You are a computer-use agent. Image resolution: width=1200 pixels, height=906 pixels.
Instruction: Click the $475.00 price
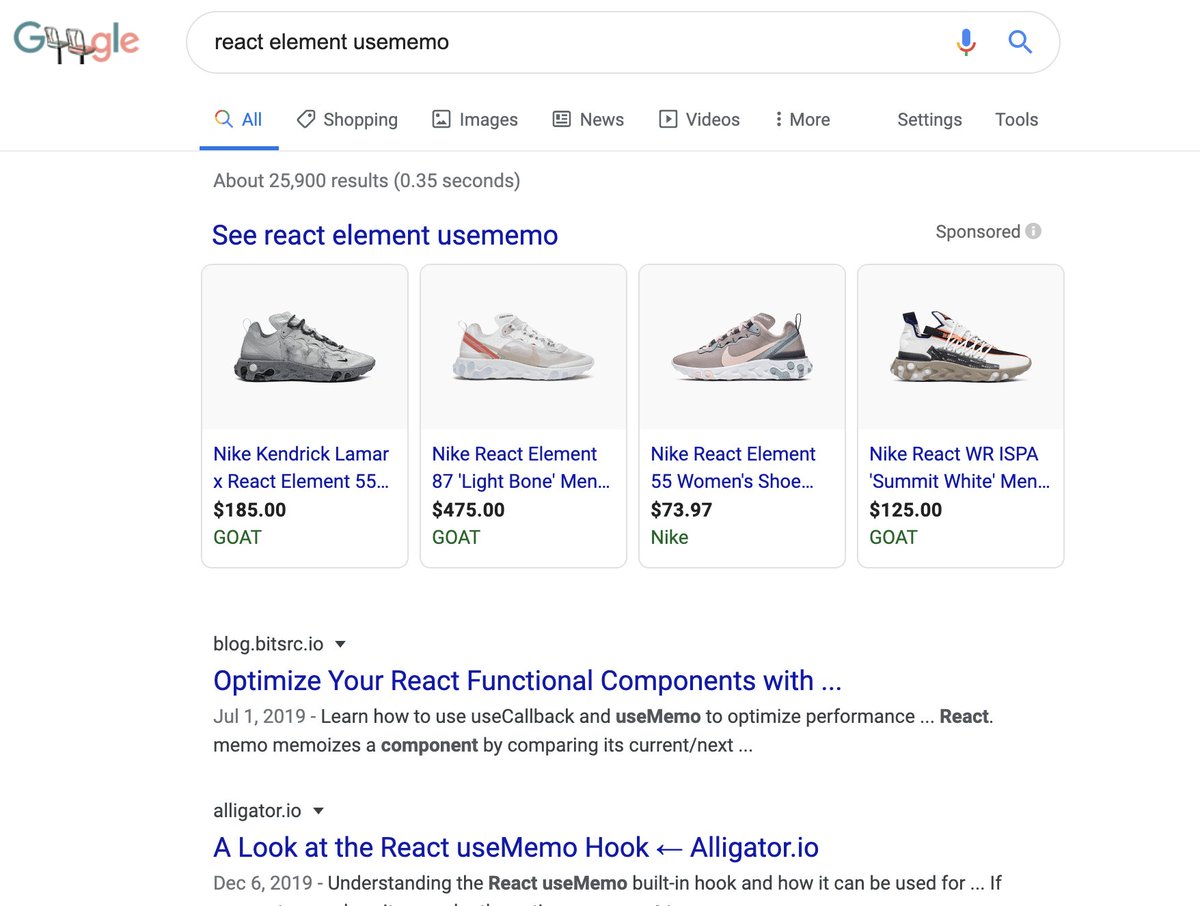[468, 510]
